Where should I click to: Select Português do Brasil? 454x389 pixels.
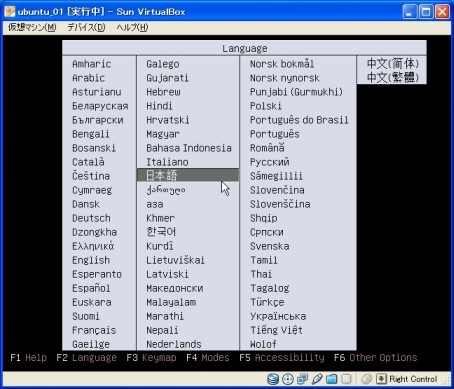click(x=299, y=120)
